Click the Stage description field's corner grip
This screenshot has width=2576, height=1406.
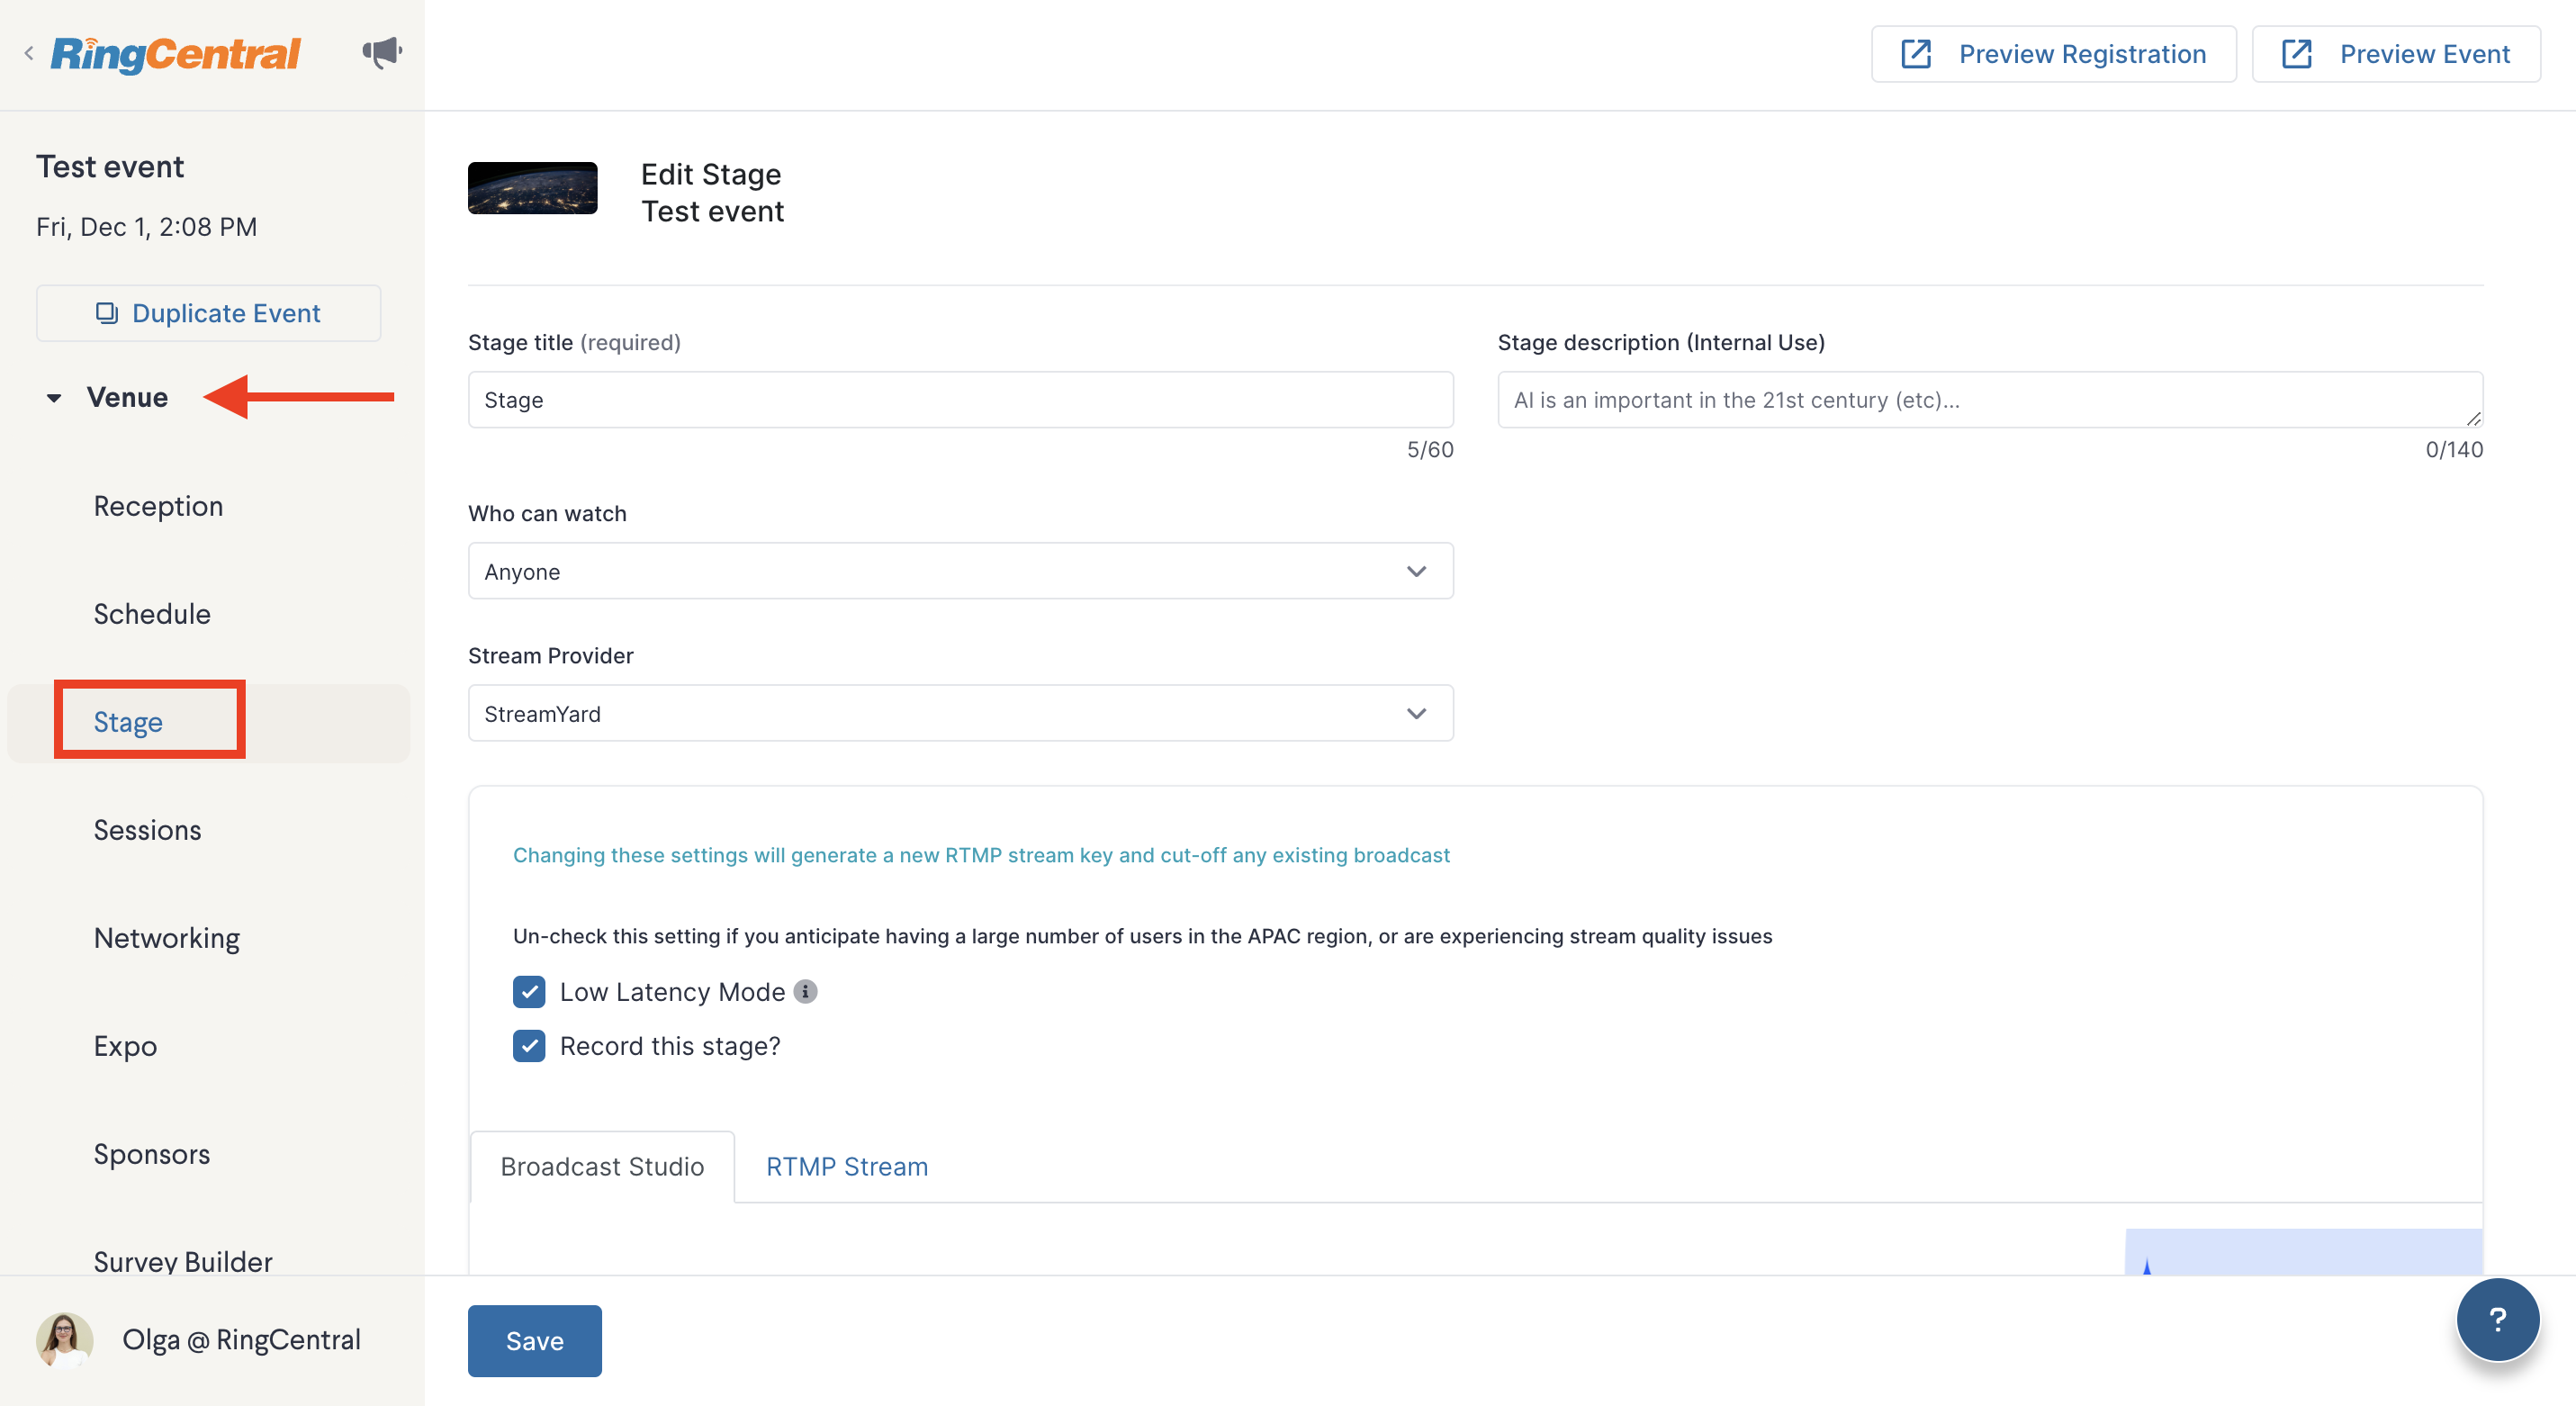2474,419
